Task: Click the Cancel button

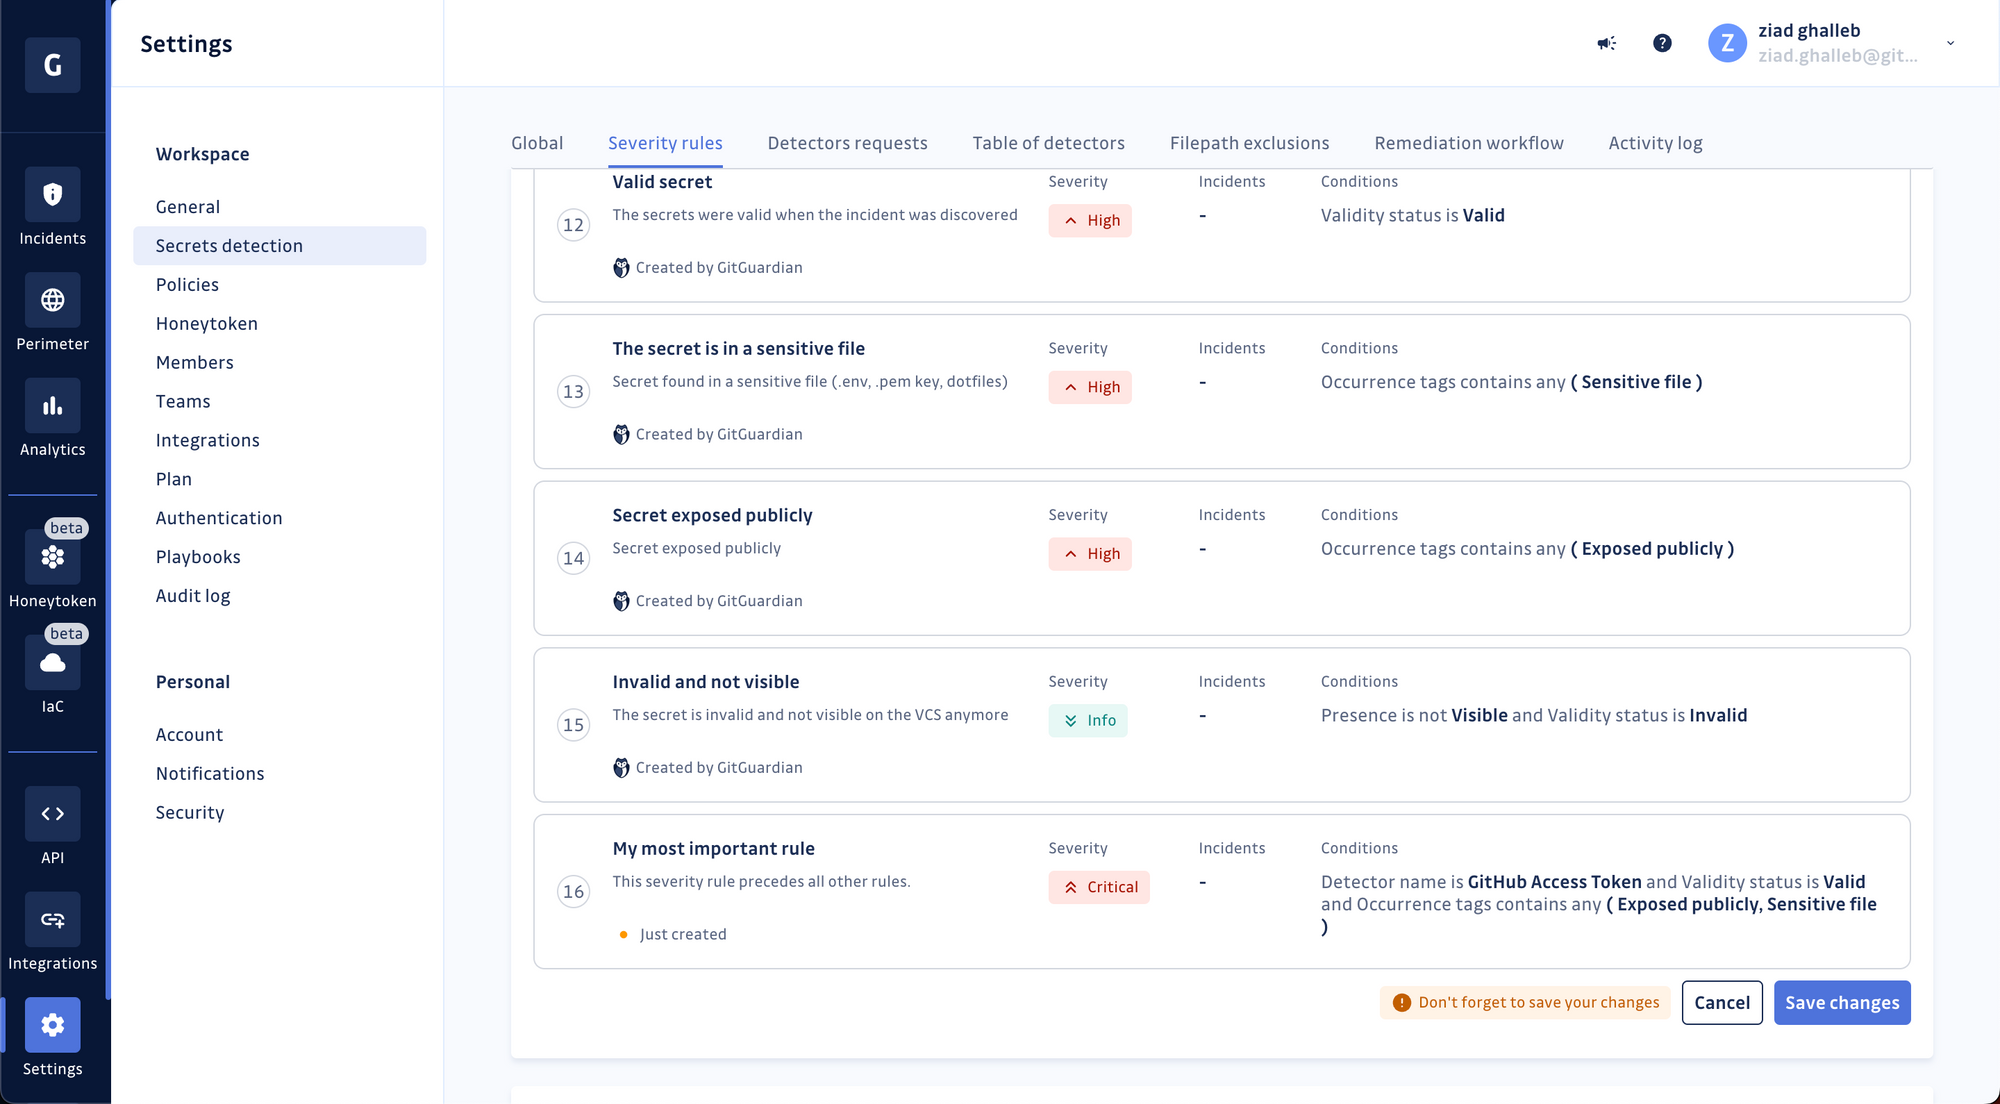Action: click(1721, 1002)
